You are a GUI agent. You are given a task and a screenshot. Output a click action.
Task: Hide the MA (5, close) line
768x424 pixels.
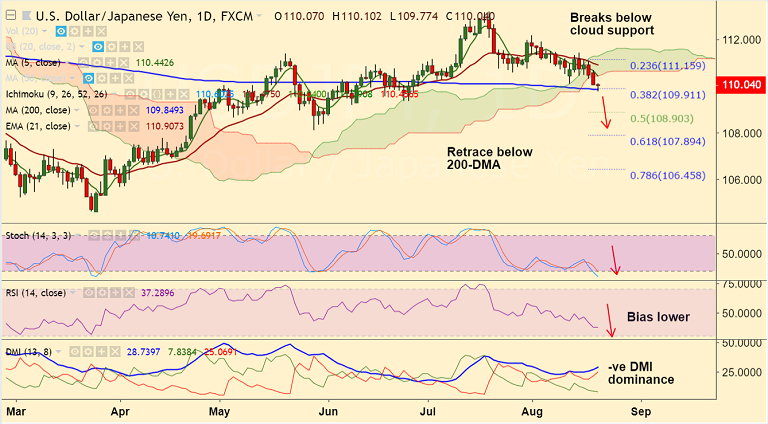coord(83,63)
